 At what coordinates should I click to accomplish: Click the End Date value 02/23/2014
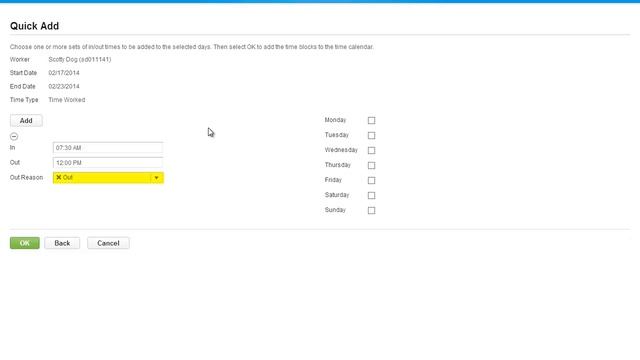64,87
